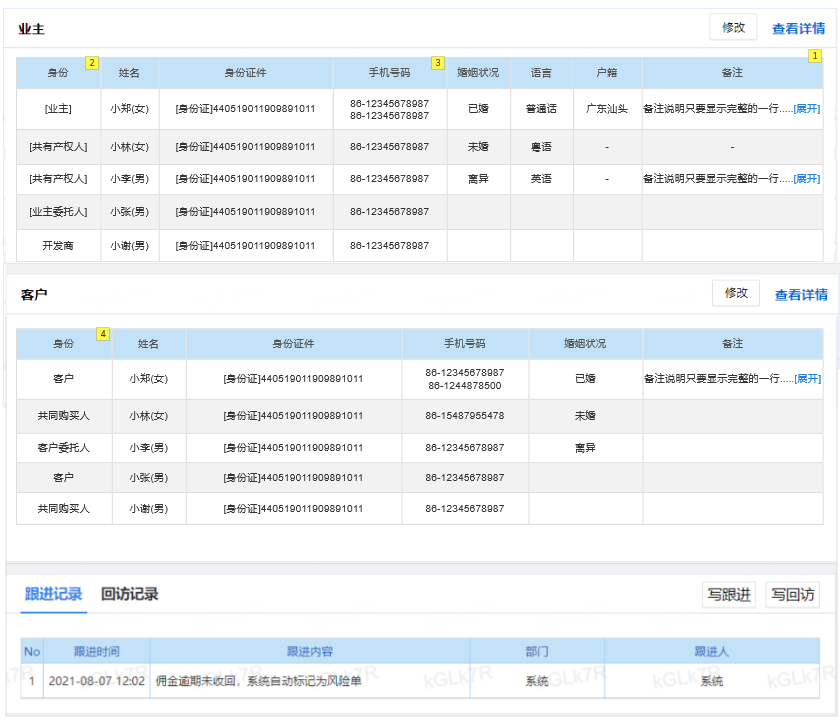840x722 pixels.
Task: Click 小张(男) in 业主 table
Action: point(130,212)
